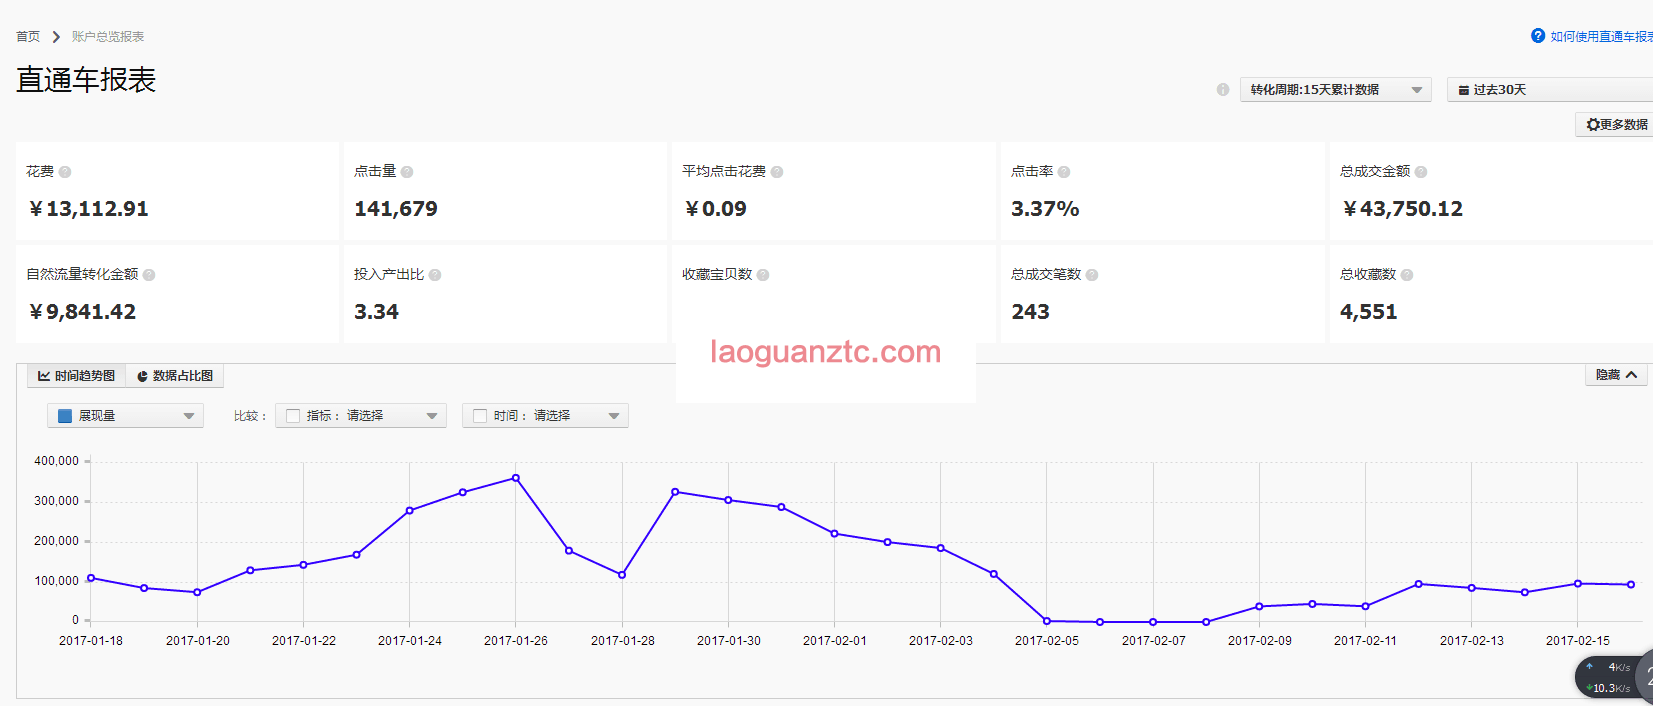The image size is (1653, 706).
Task: Click the 点击率 value 3.37%
Action: click(x=1045, y=209)
